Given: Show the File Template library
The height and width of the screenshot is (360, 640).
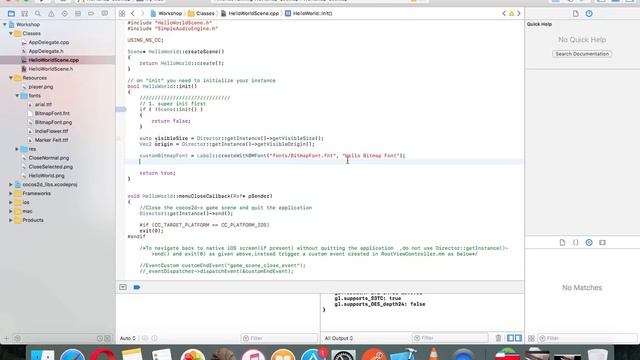Looking at the screenshot, I should 562,242.
